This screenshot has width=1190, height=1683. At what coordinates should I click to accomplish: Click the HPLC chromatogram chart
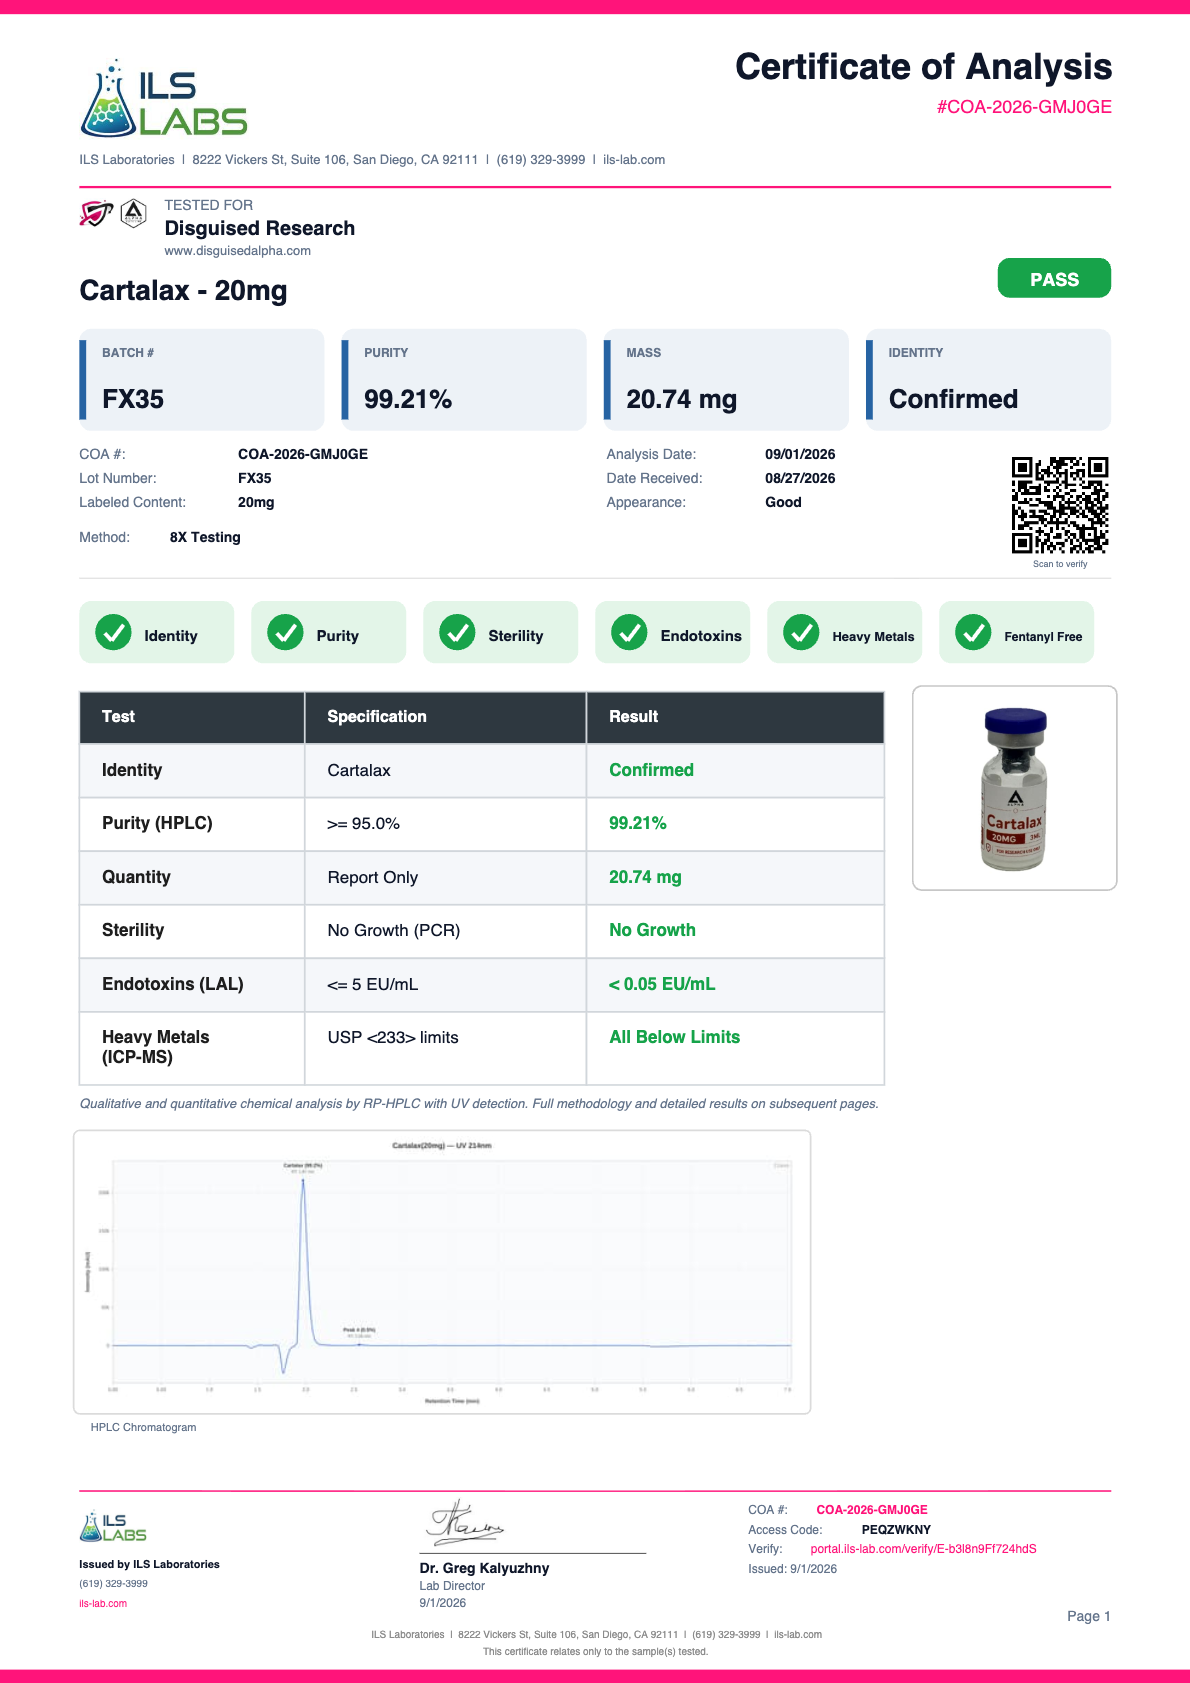coord(442,1272)
